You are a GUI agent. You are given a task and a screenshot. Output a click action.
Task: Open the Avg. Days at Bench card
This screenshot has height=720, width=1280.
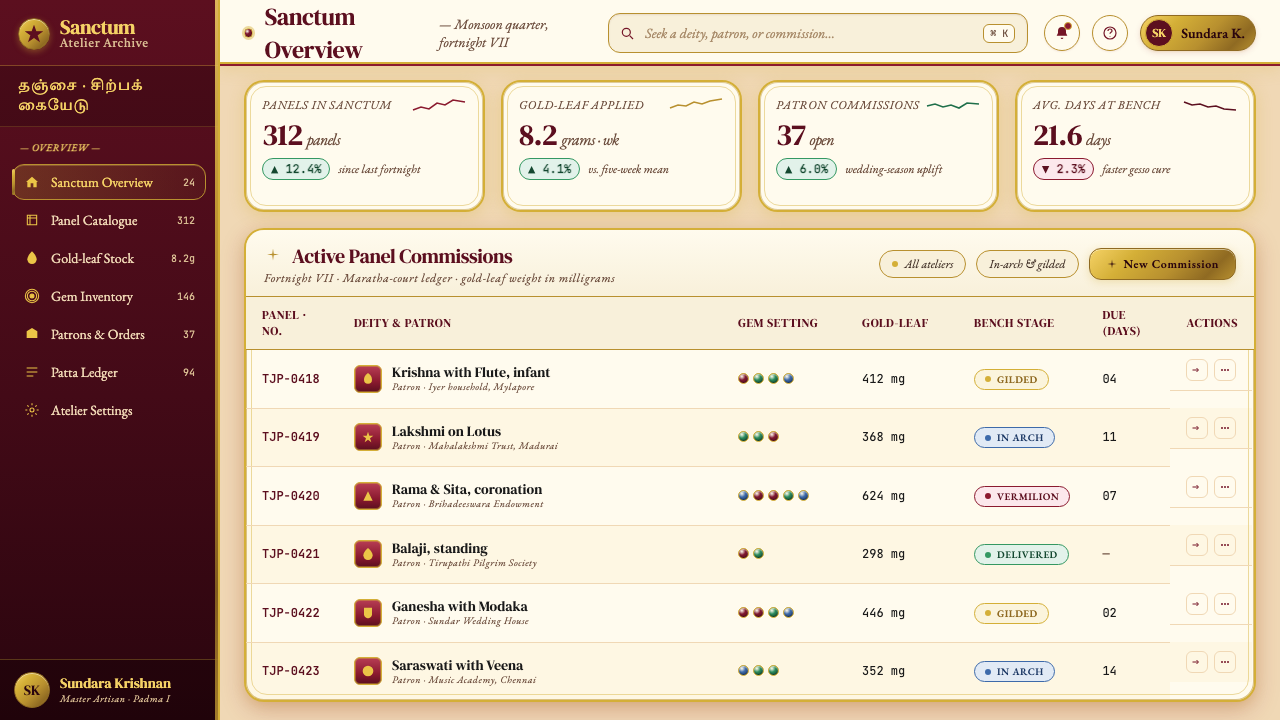(x=1135, y=146)
